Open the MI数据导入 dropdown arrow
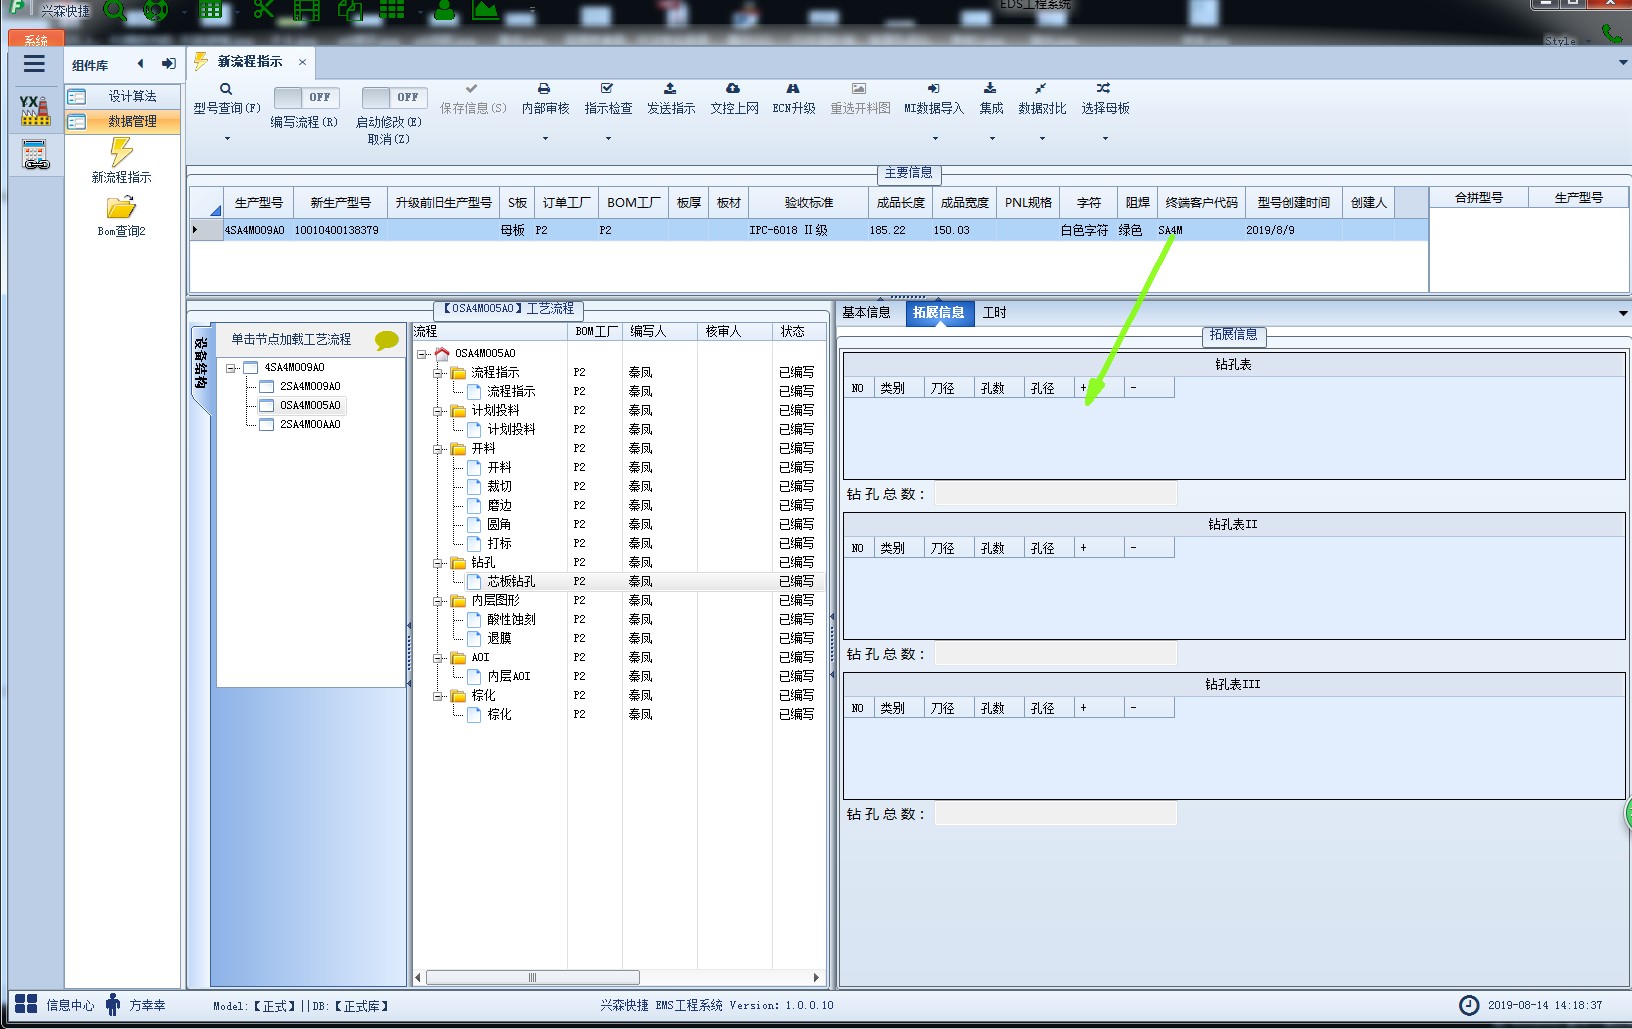Image resolution: width=1632 pixels, height=1029 pixels. [935, 138]
